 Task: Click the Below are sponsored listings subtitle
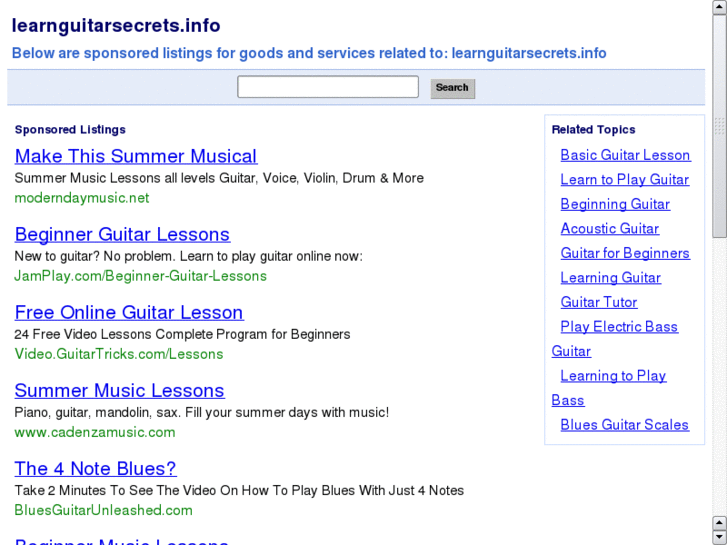pyautogui.click(x=309, y=53)
